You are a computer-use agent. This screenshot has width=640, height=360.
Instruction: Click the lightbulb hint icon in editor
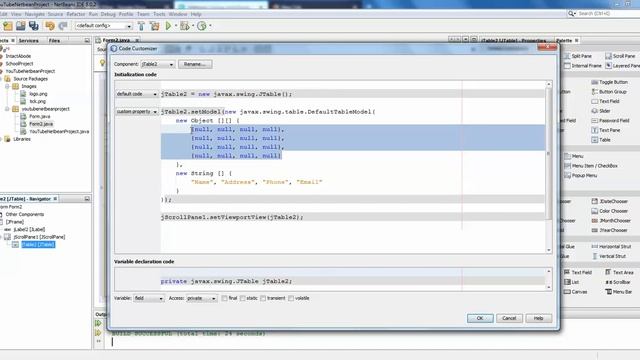[x=102, y=63]
